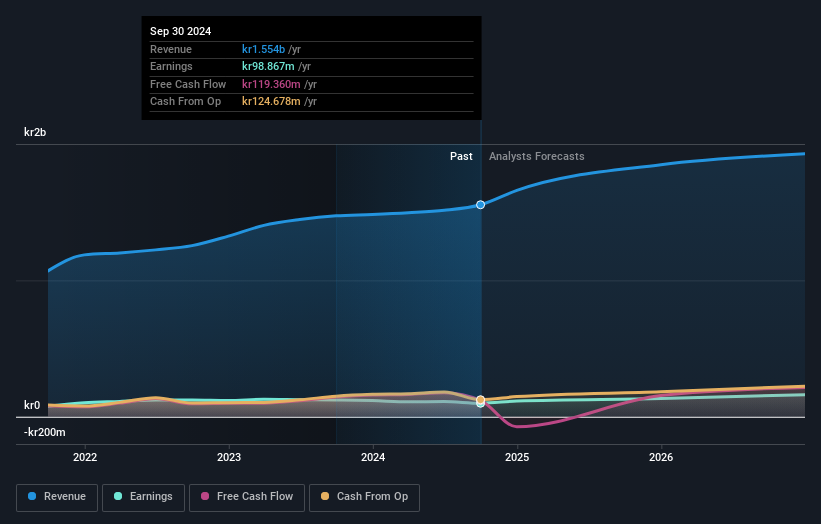Click the Free Cash Flow row label in tooltip
Viewport: 821px width, 524px height.
188,84
